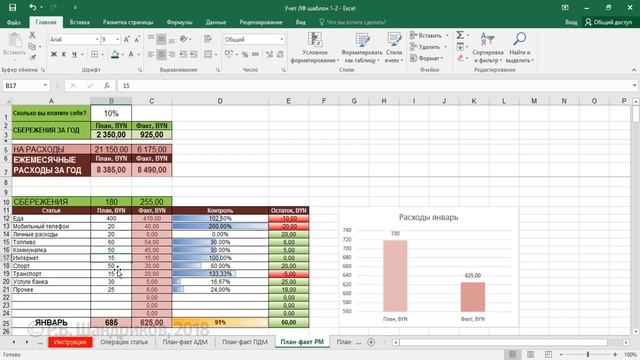Open the Инструкция sheet tab
640x360 pixels.
click(x=70, y=342)
